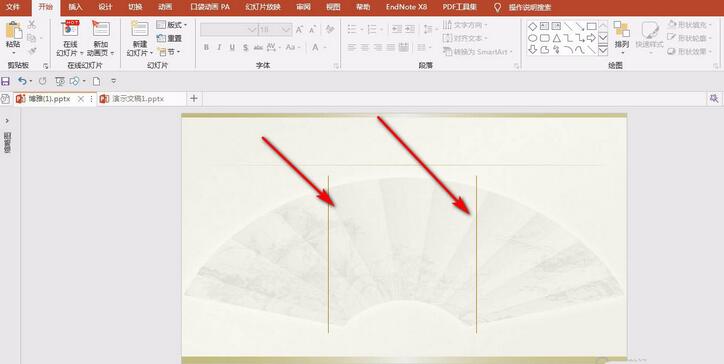The width and height of the screenshot is (724, 364).
Task: Decrease font size with the small A icon
Action: (x=313, y=30)
